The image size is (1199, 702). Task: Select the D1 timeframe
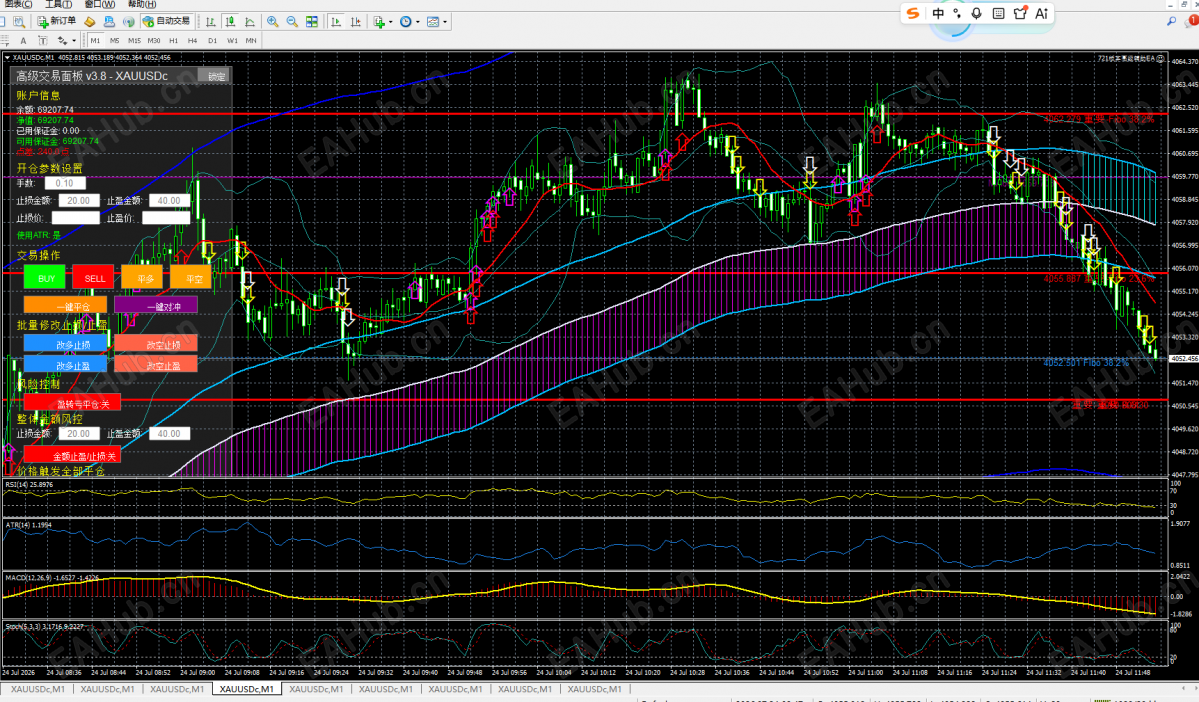click(x=213, y=41)
